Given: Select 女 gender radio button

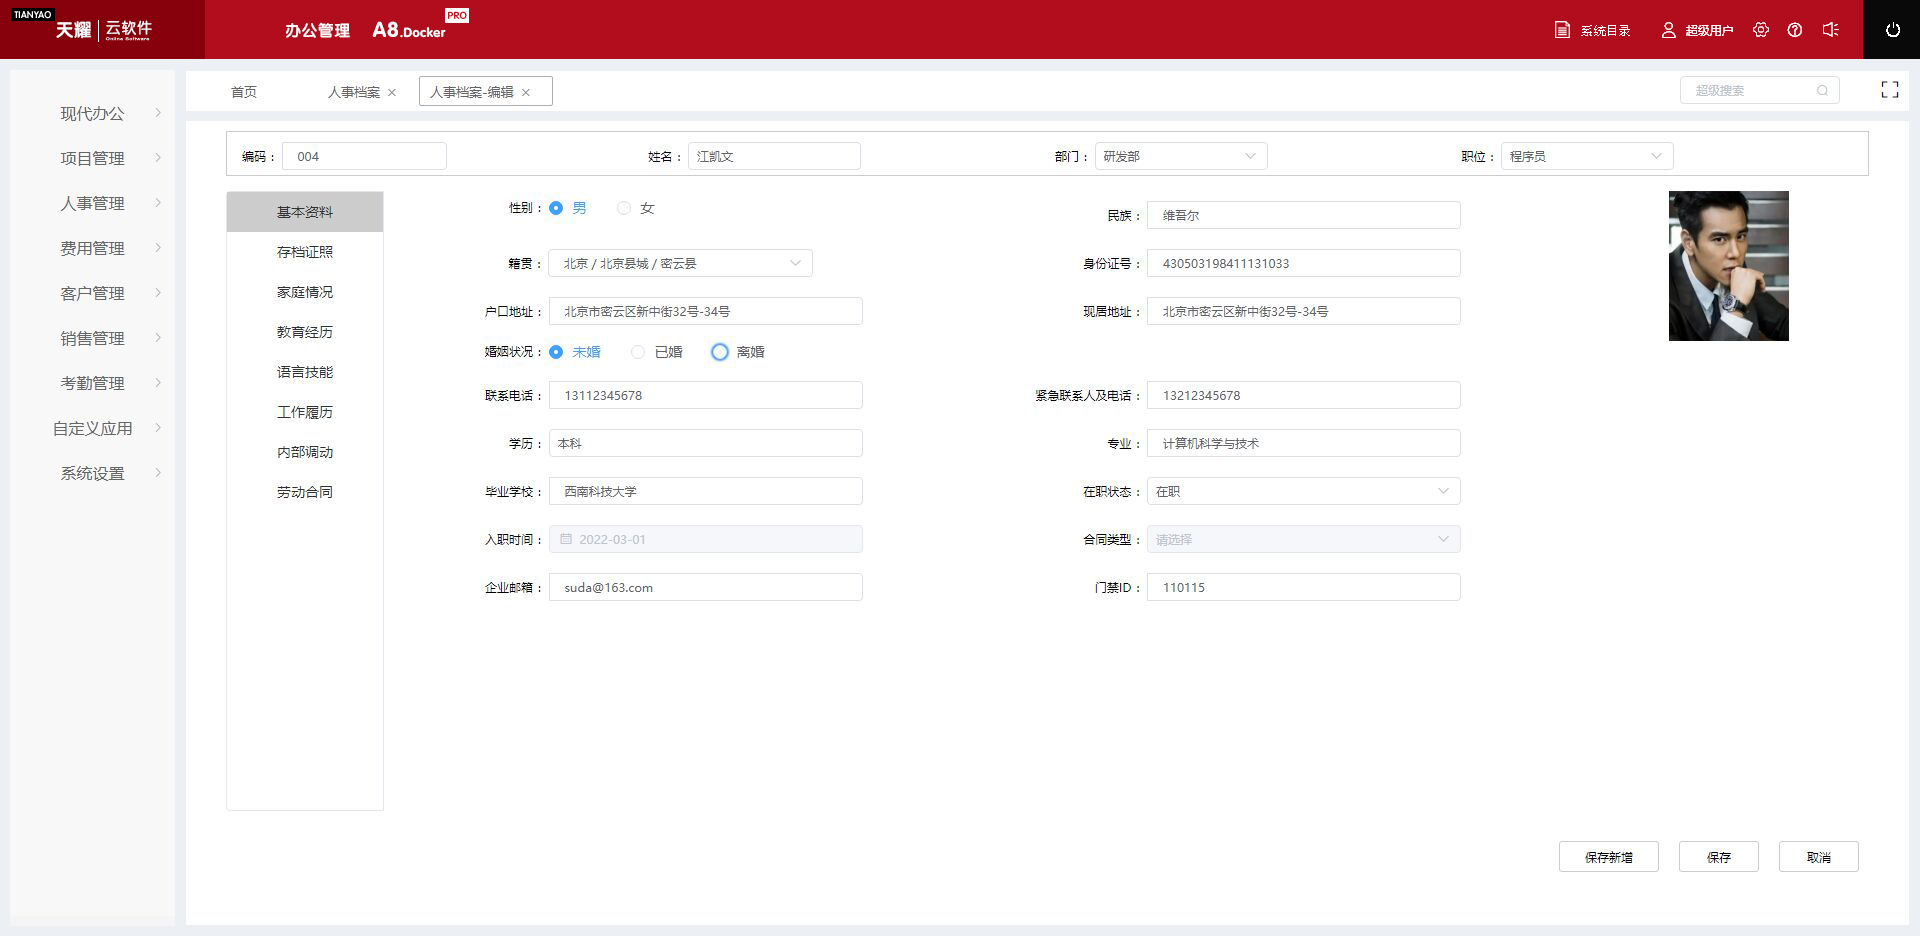Looking at the screenshot, I should [x=624, y=208].
